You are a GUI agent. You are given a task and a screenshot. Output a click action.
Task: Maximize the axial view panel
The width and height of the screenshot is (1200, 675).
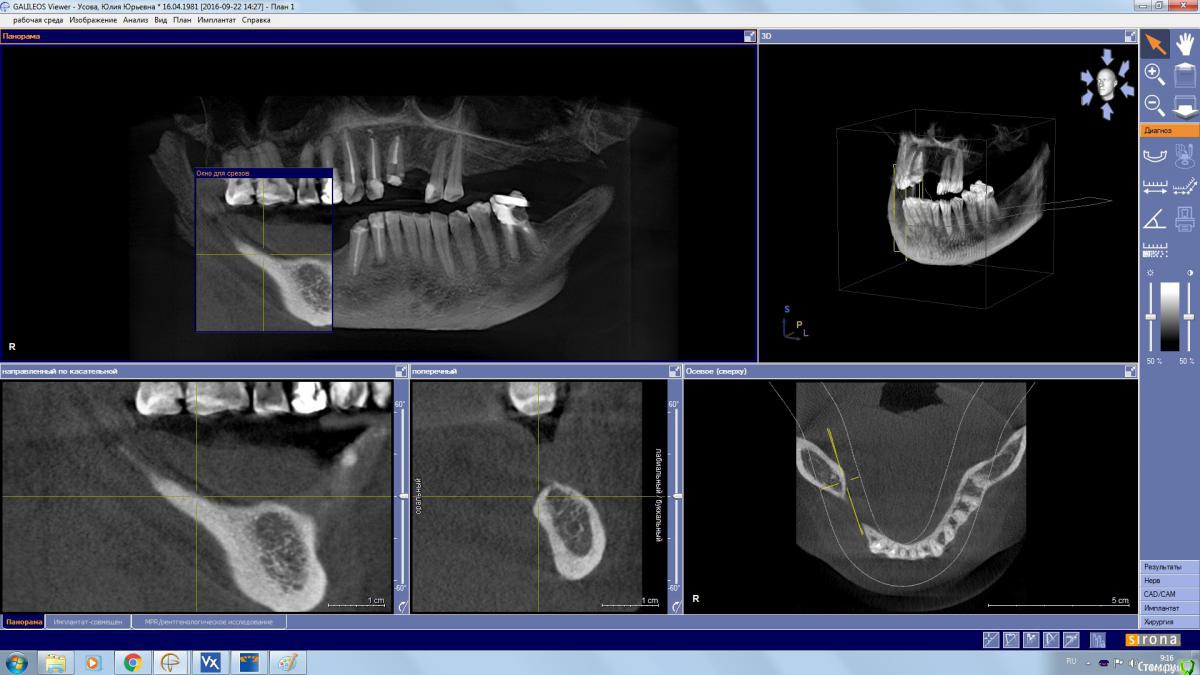[1130, 371]
